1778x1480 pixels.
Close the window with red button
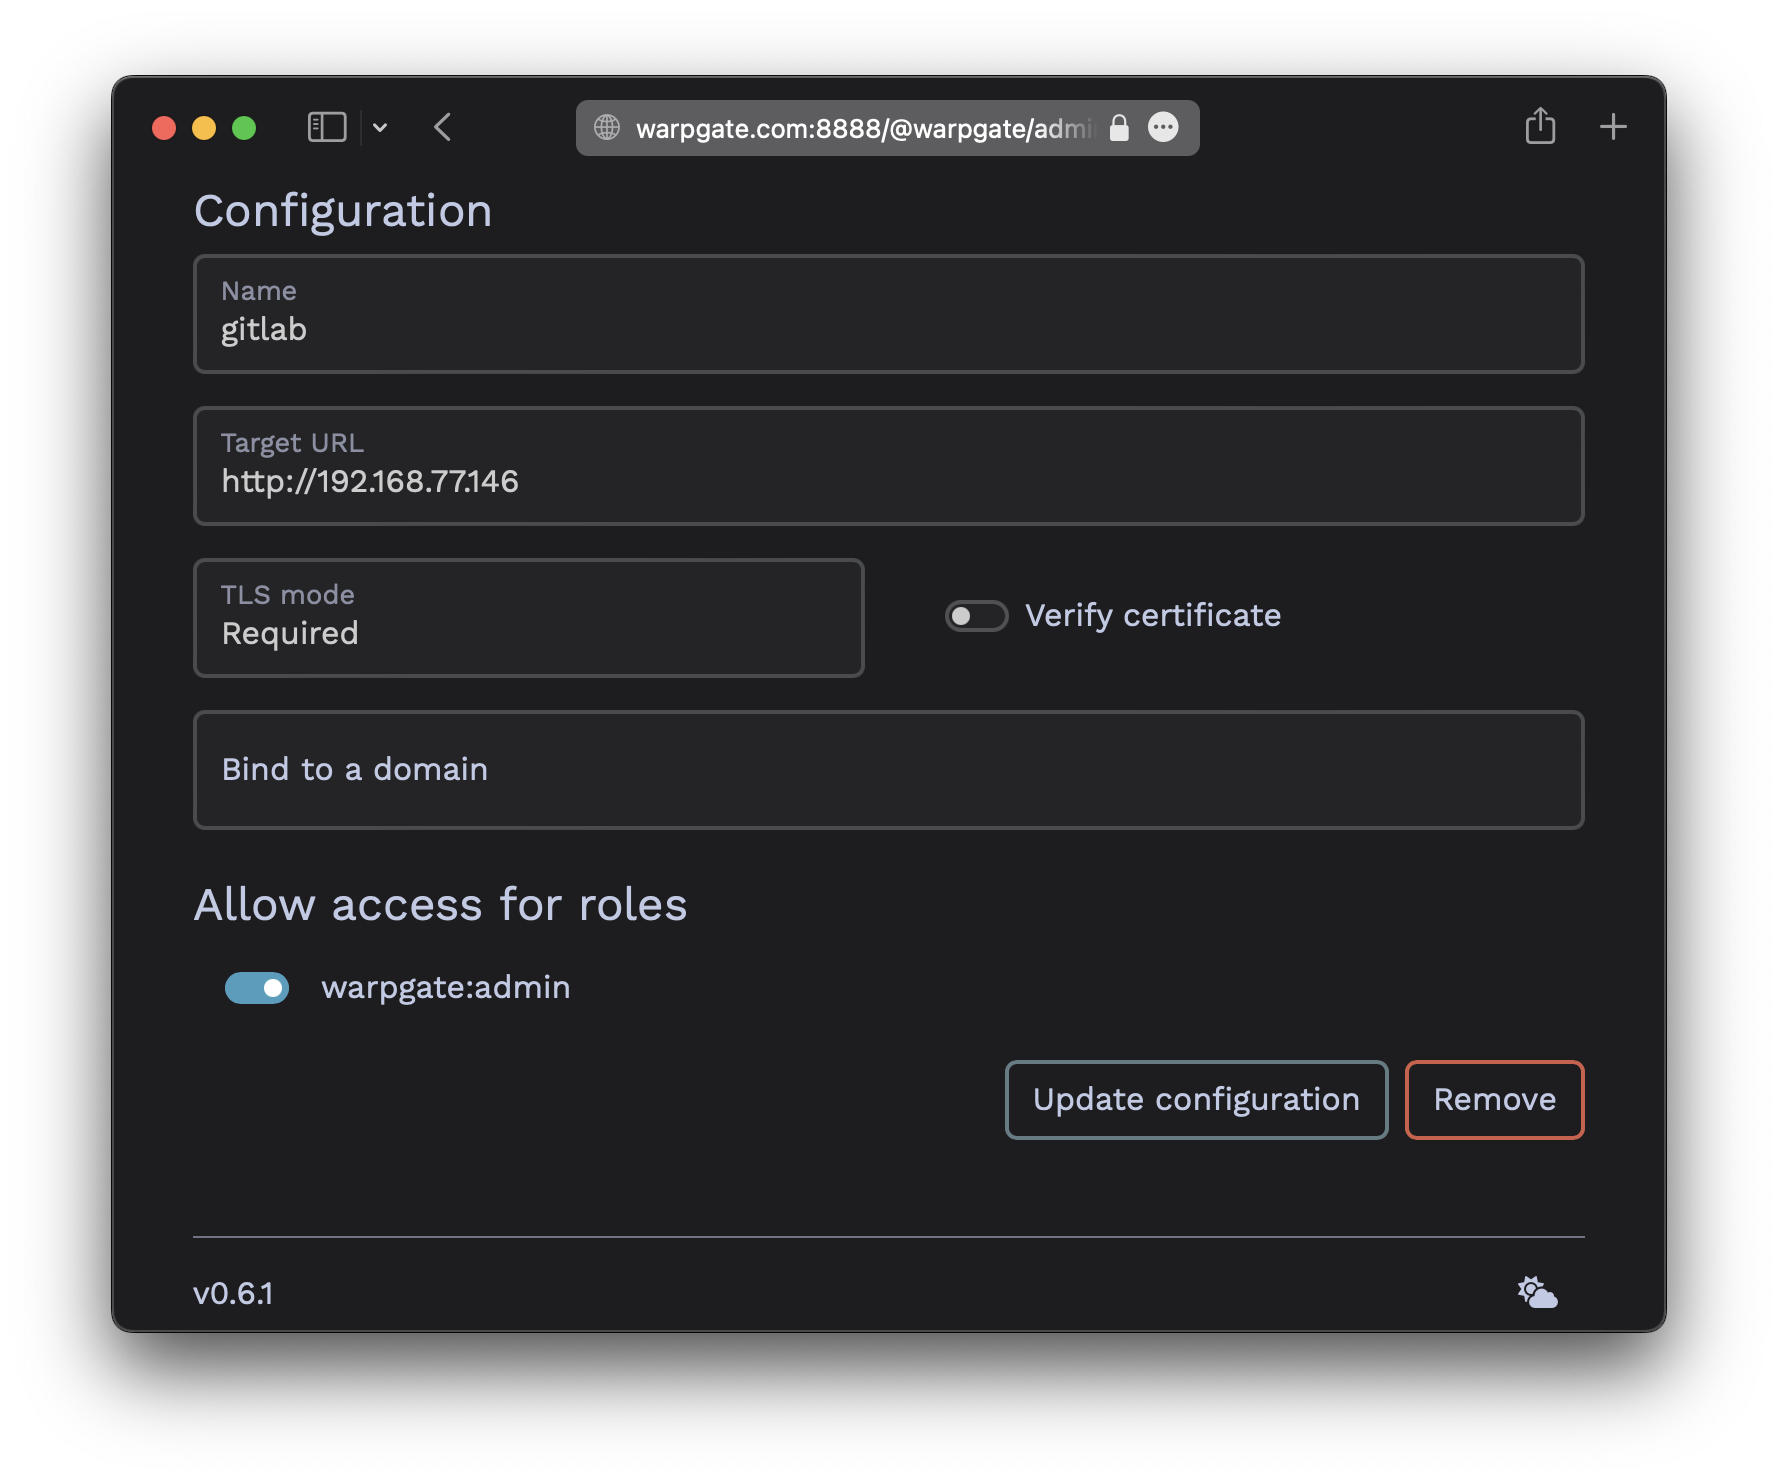pos(164,128)
